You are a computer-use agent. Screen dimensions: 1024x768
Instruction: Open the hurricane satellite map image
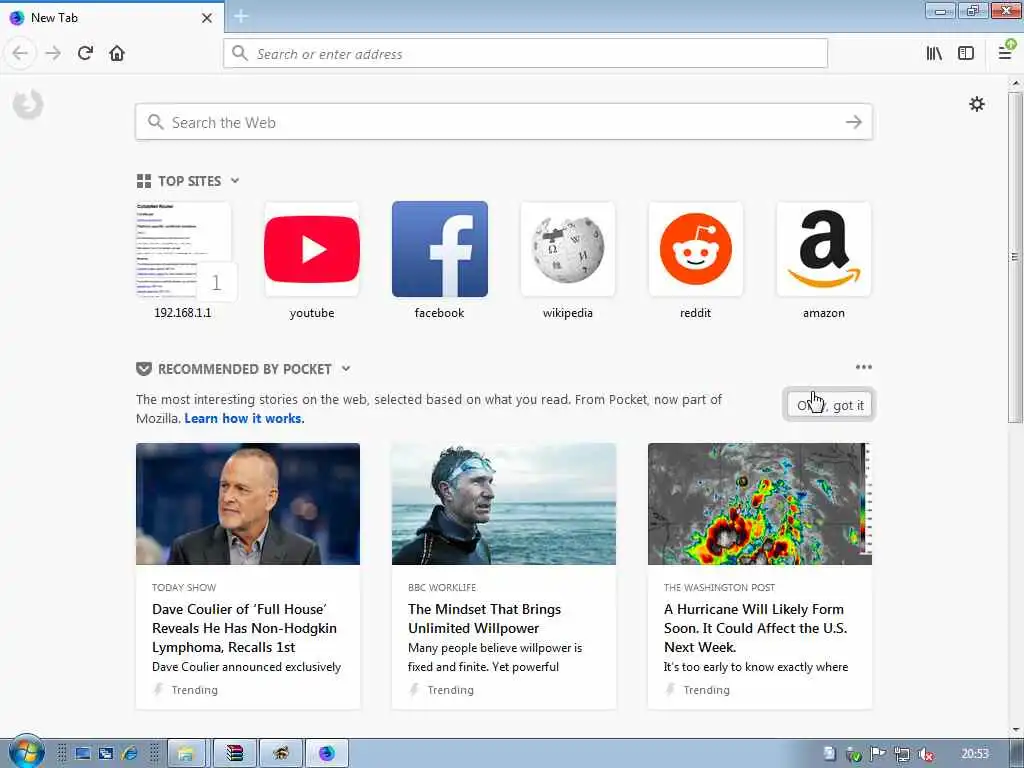[760, 504]
